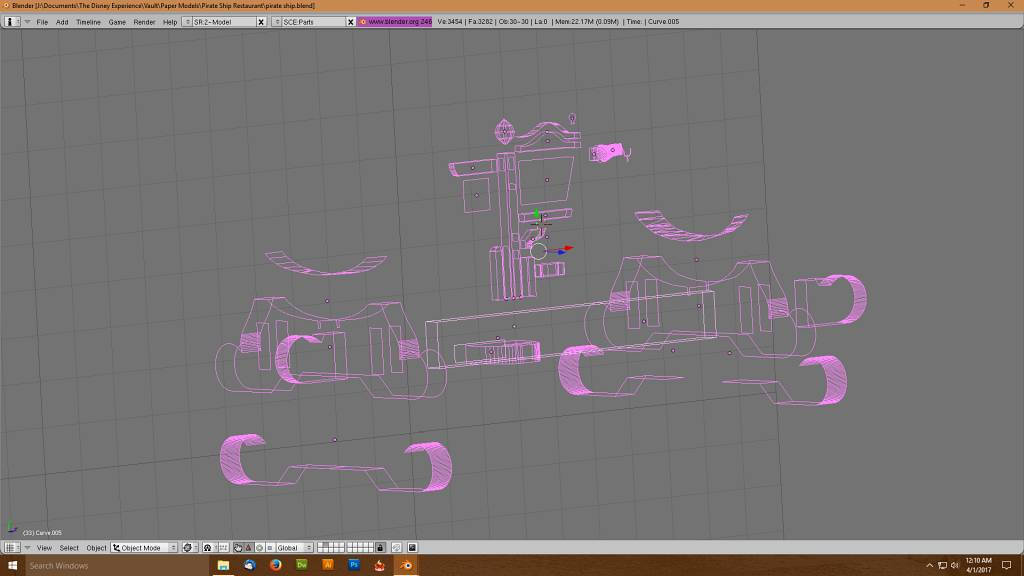
Task: Browse screen layouts with SR arrows button
Action: tap(187, 22)
